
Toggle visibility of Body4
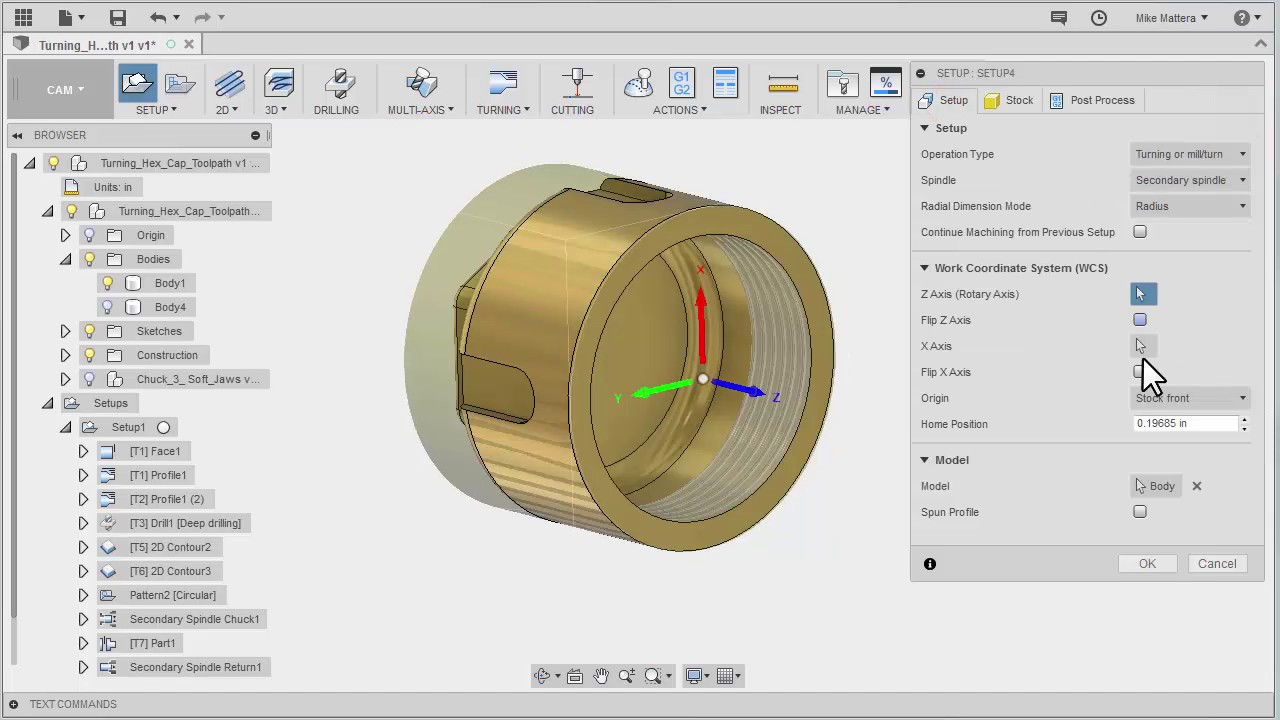(108, 307)
